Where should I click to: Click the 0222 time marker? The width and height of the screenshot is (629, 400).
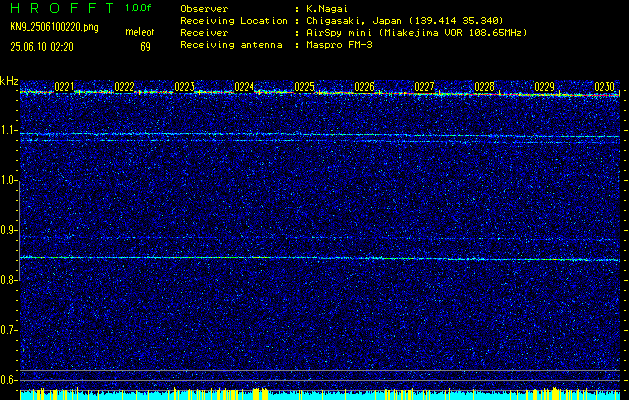[124, 87]
